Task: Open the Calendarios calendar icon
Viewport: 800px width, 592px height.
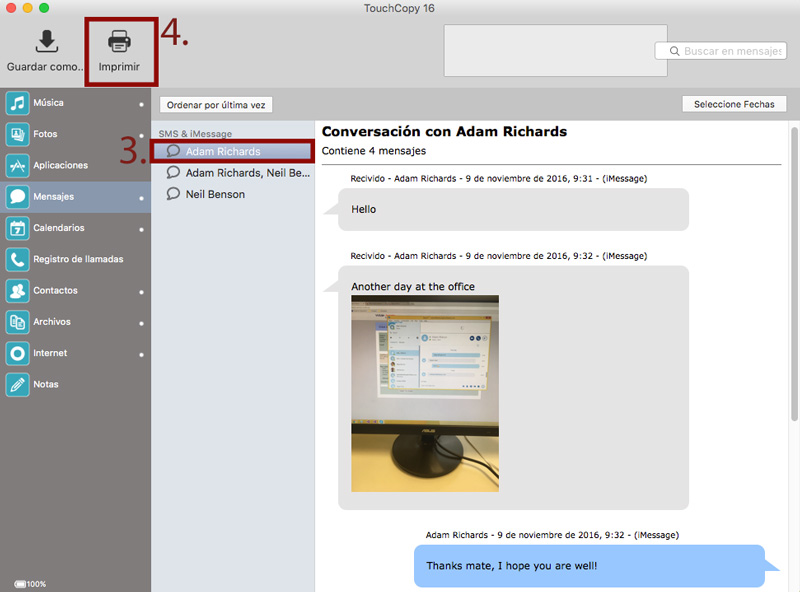Action: [17, 228]
